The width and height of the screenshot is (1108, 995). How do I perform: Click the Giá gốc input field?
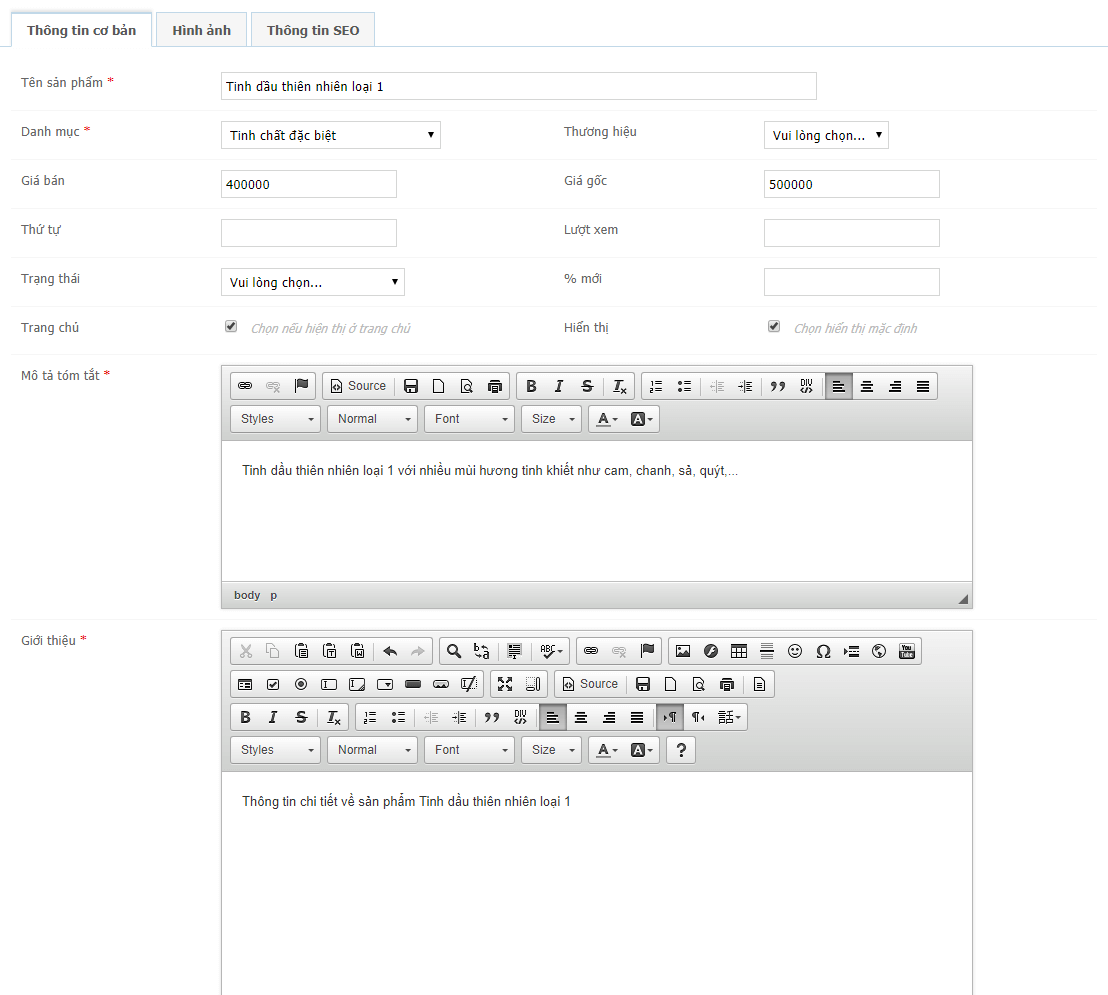pos(851,184)
